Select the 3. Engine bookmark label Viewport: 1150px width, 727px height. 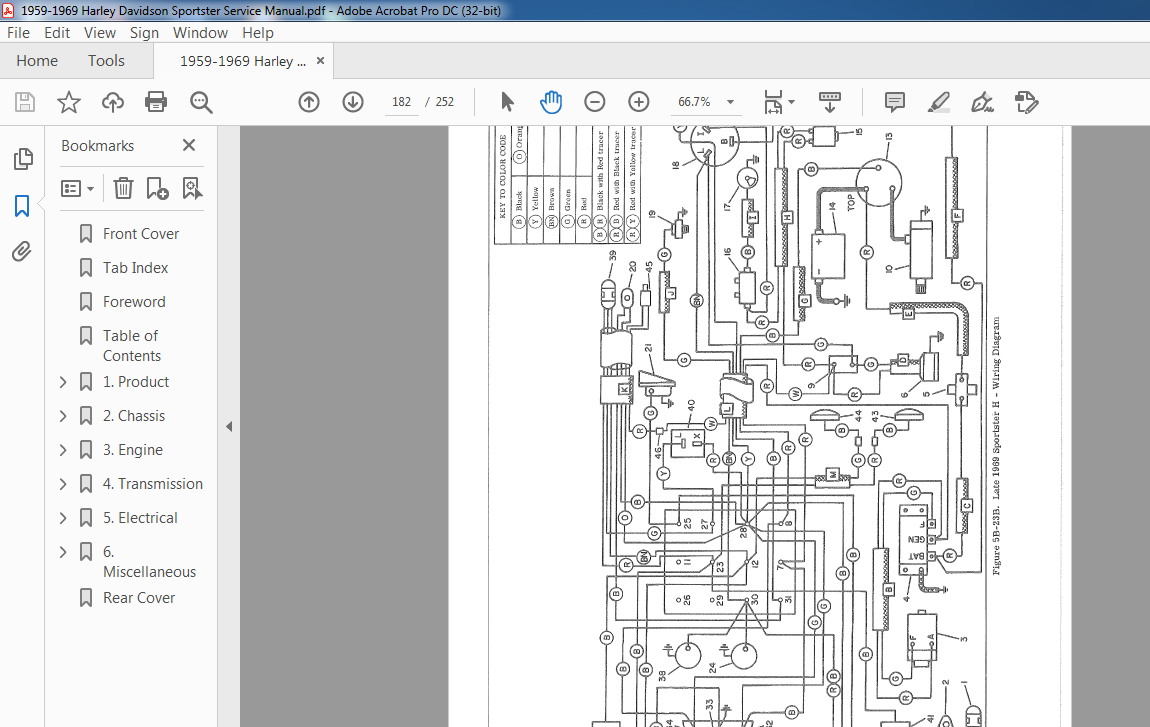(x=133, y=450)
